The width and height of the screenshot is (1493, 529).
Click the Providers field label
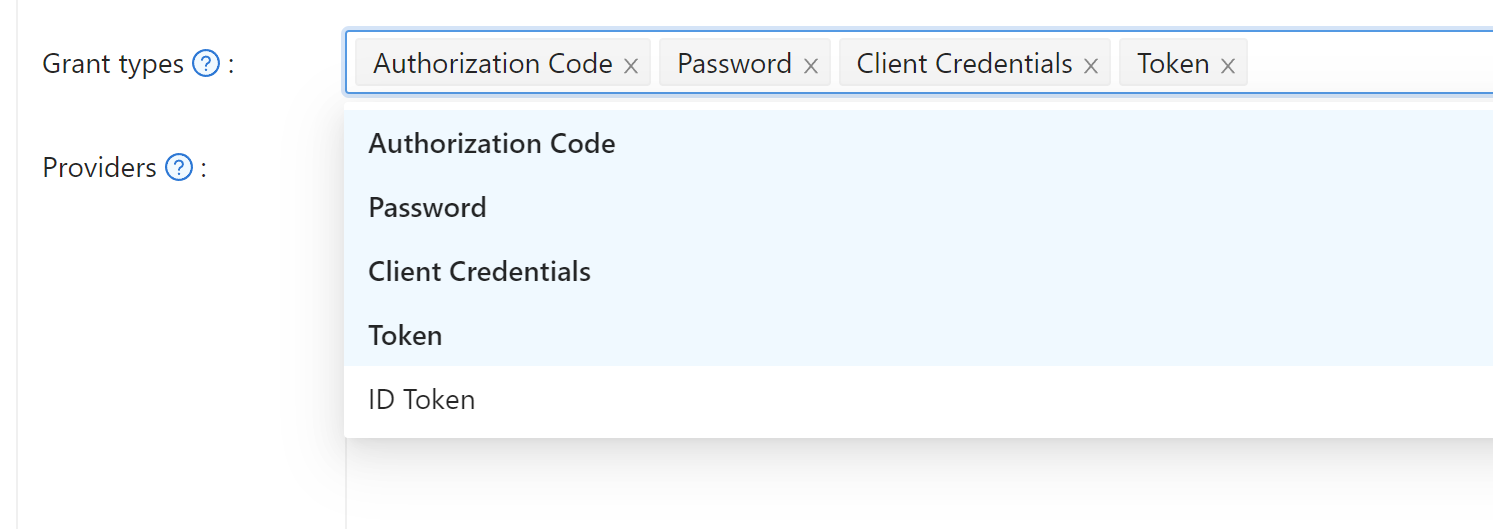point(99,167)
